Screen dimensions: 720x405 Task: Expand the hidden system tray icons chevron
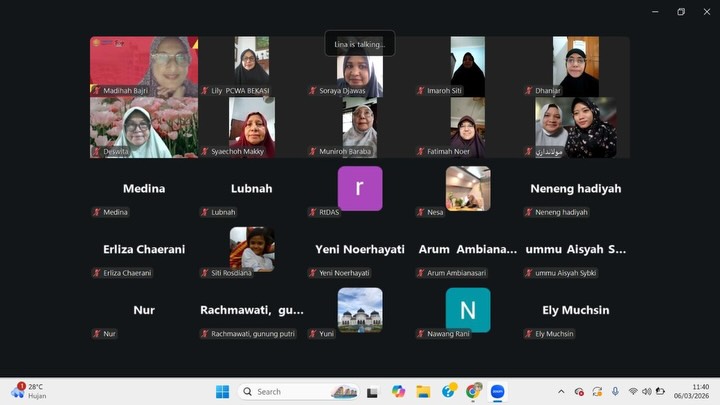(561, 391)
